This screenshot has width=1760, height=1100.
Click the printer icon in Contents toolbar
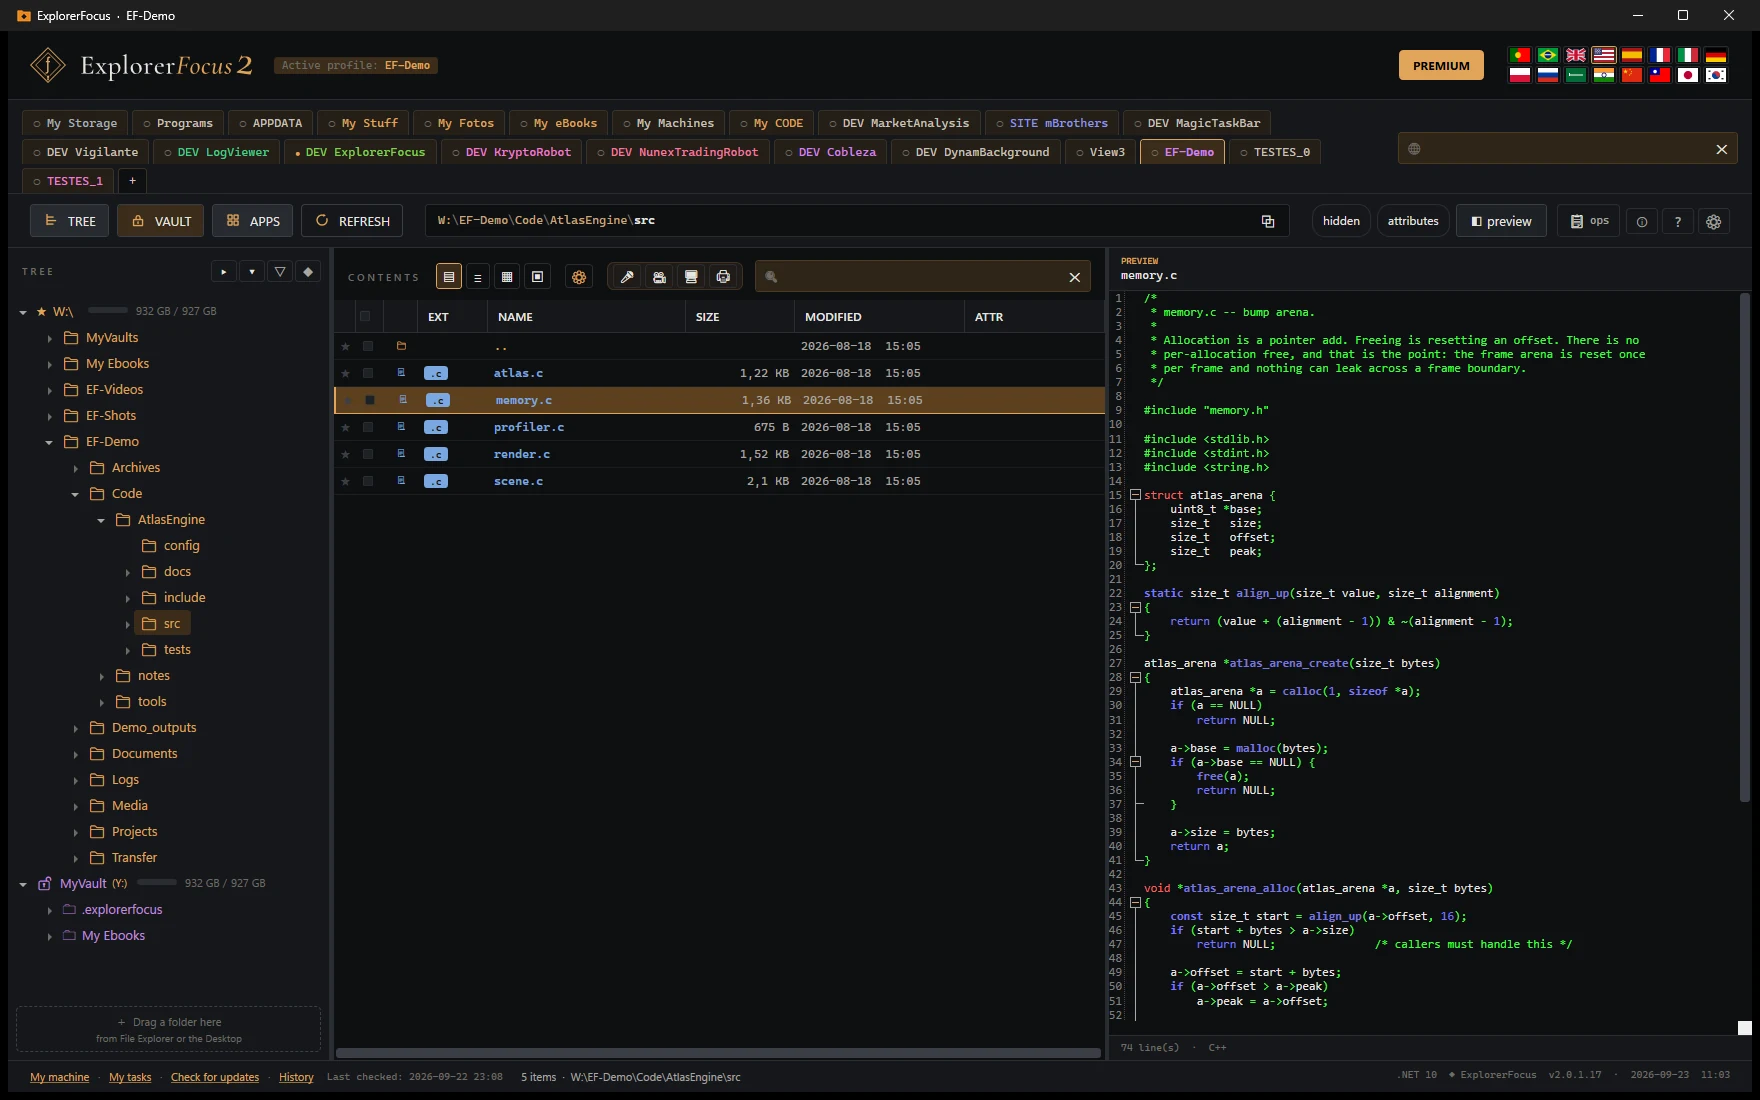coord(723,277)
